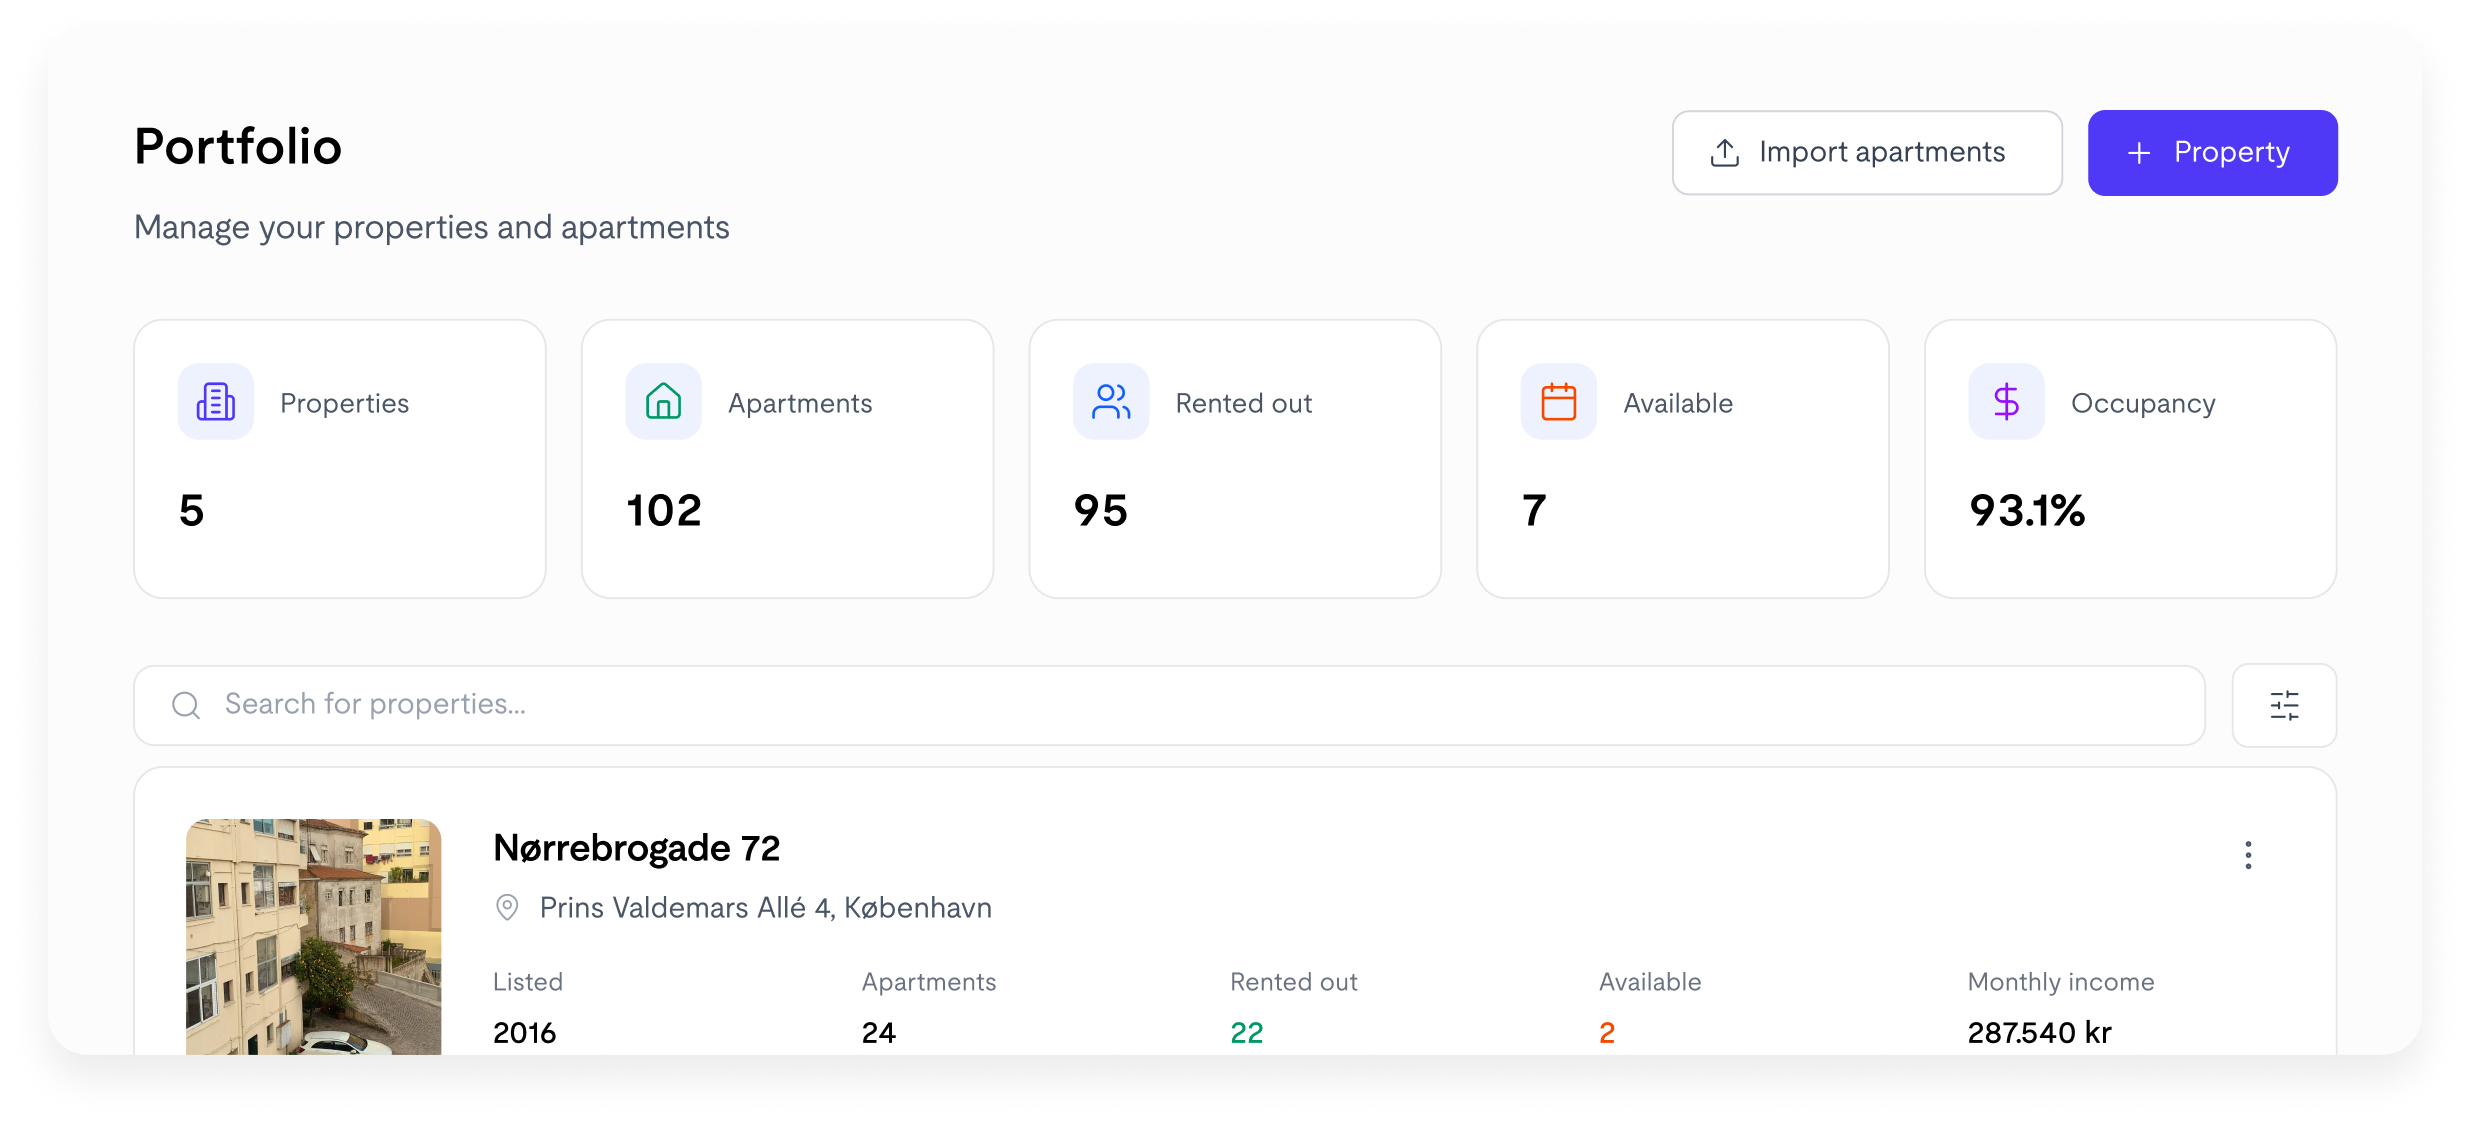Image resolution: width=2469 pixels, height=1125 pixels.
Task: Click Prins Valdemars Allé 4 address
Action: [x=765, y=907]
